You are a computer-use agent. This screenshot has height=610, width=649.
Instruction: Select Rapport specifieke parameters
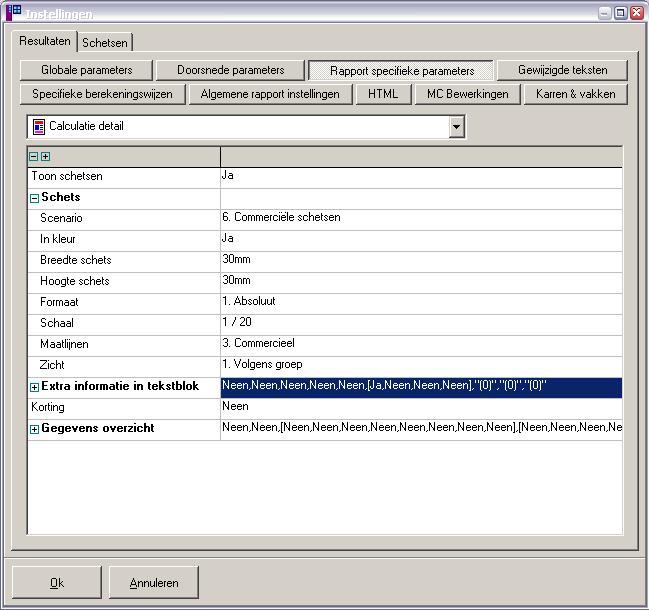(x=401, y=71)
